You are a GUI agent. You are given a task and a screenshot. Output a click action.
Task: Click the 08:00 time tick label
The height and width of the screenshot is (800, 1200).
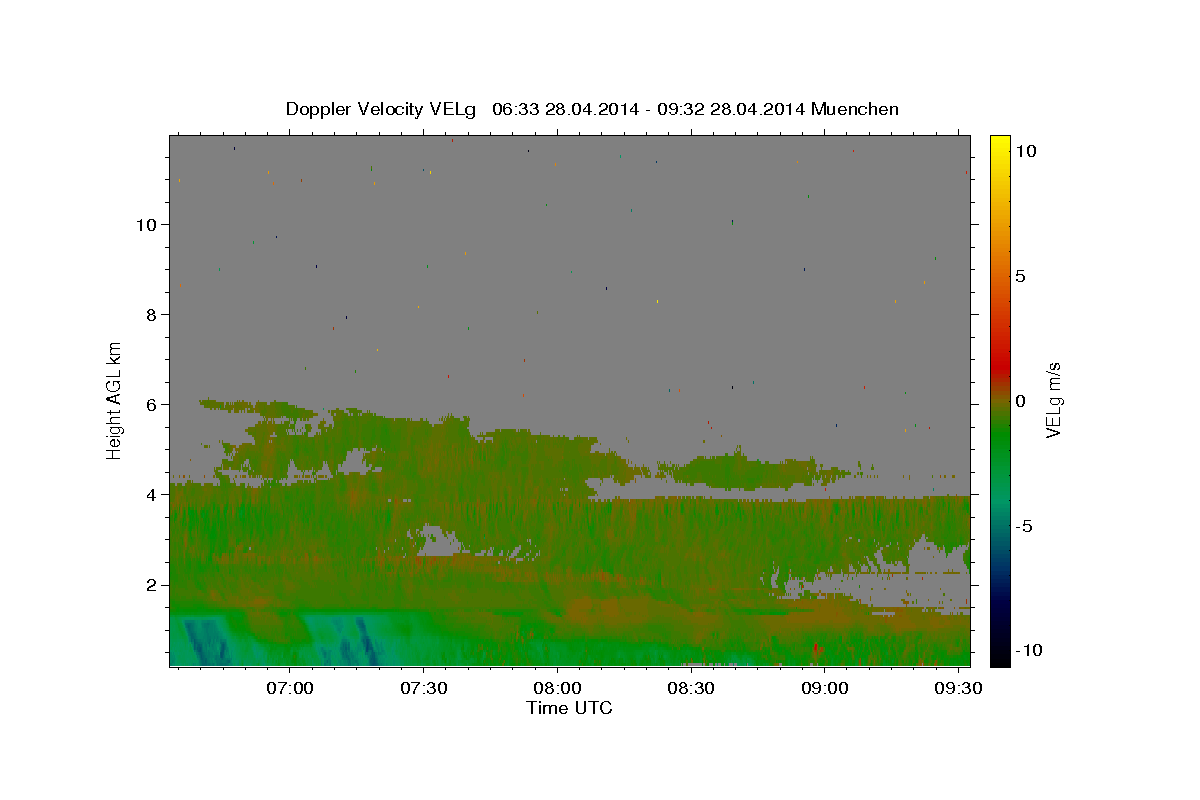558,689
